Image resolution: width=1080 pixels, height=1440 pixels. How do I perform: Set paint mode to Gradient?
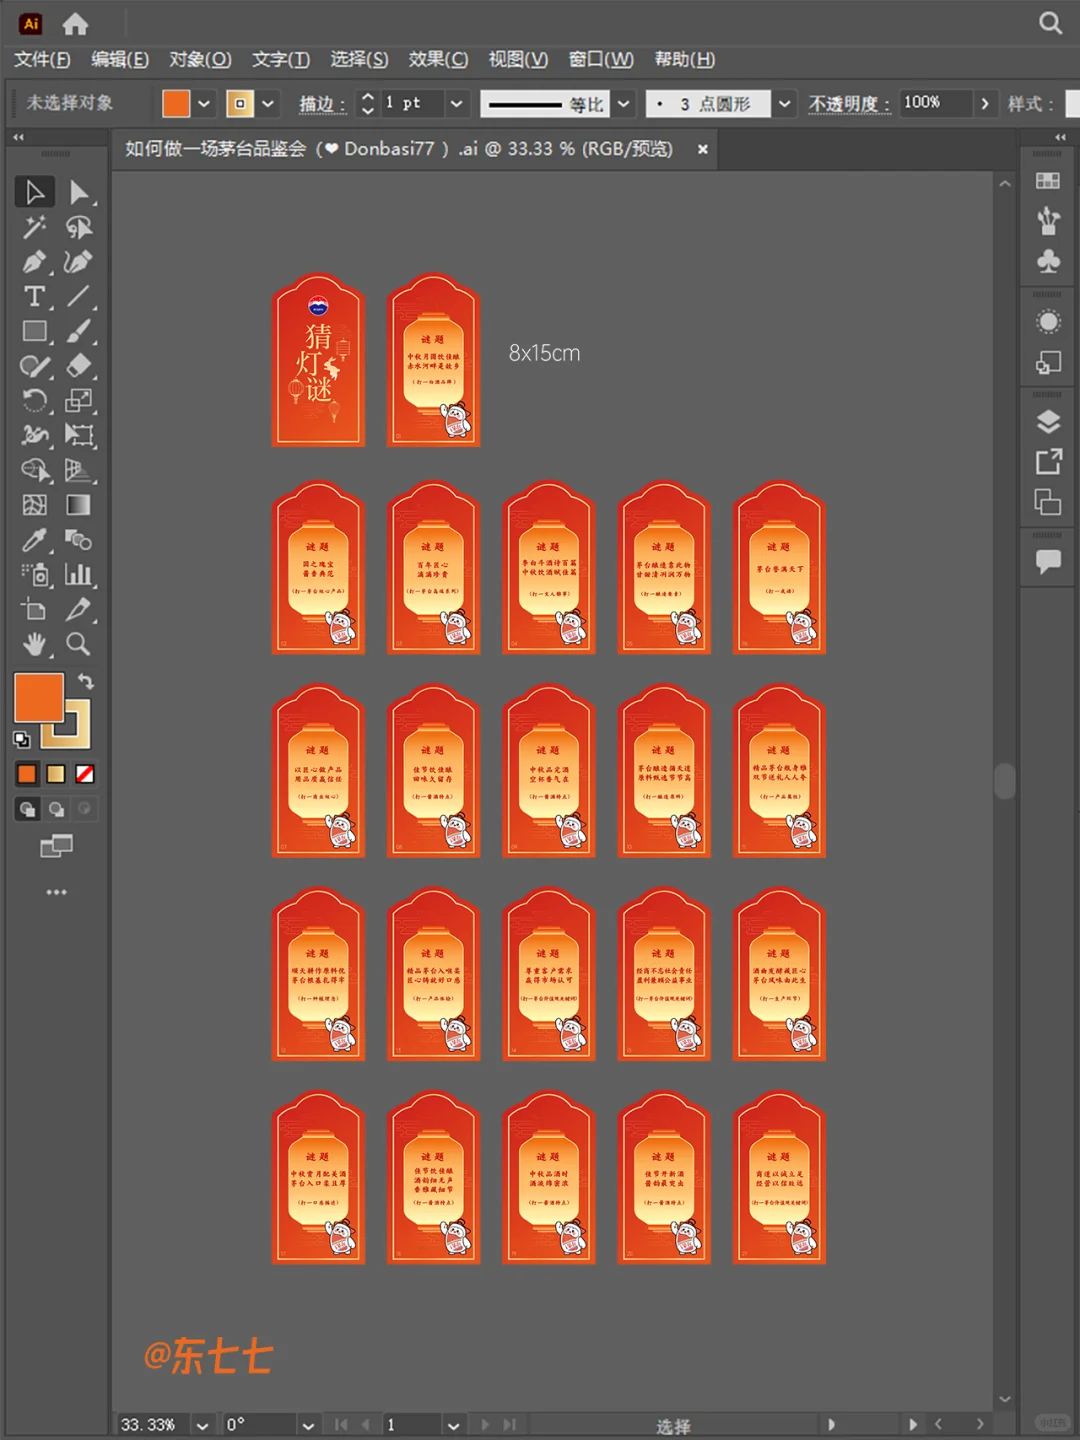pyautogui.click(x=56, y=774)
